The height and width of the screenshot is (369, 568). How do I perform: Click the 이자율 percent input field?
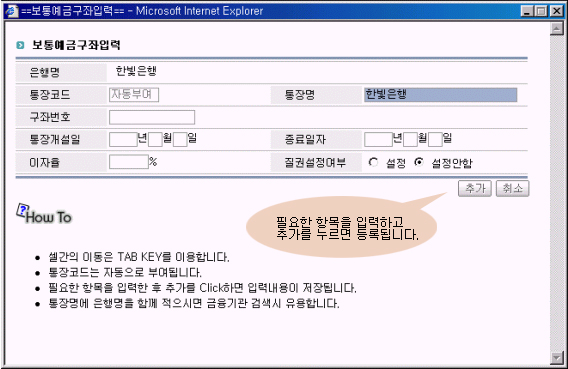tap(129, 162)
